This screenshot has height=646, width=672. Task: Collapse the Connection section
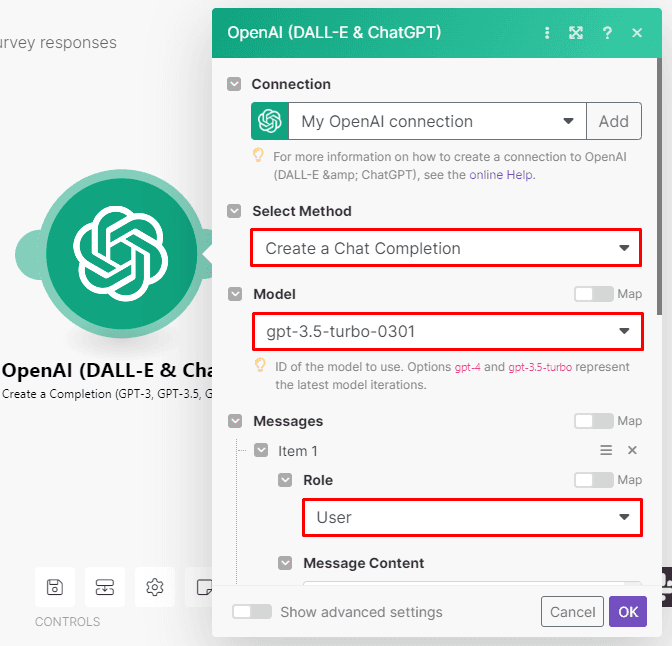[x=234, y=84]
